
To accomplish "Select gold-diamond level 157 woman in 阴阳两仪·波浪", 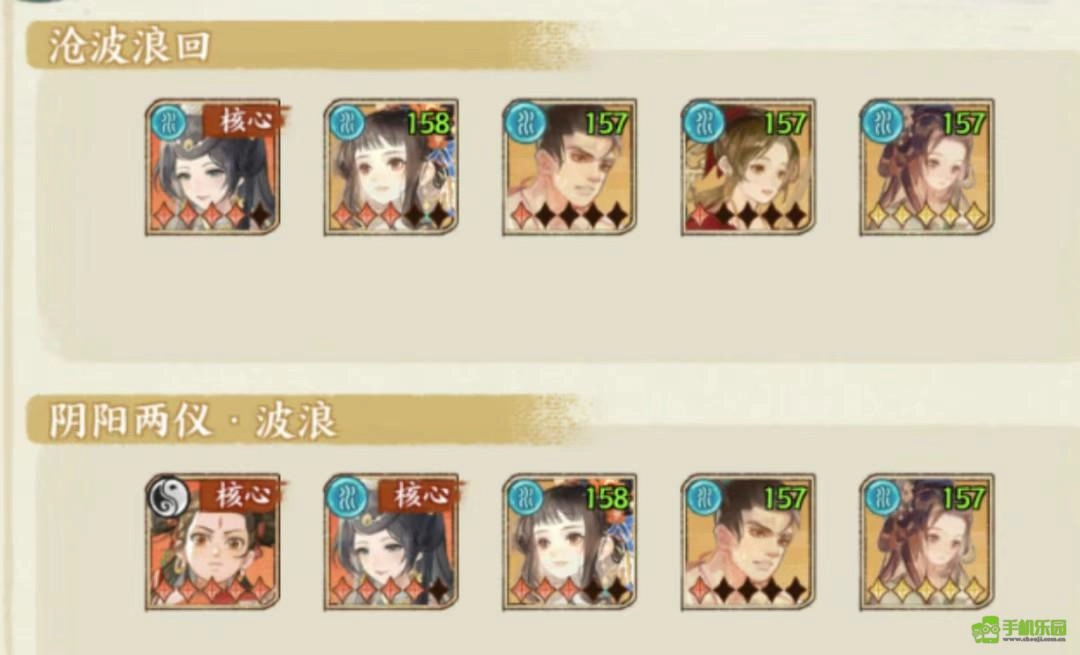I will pyautogui.click(x=927, y=542).
